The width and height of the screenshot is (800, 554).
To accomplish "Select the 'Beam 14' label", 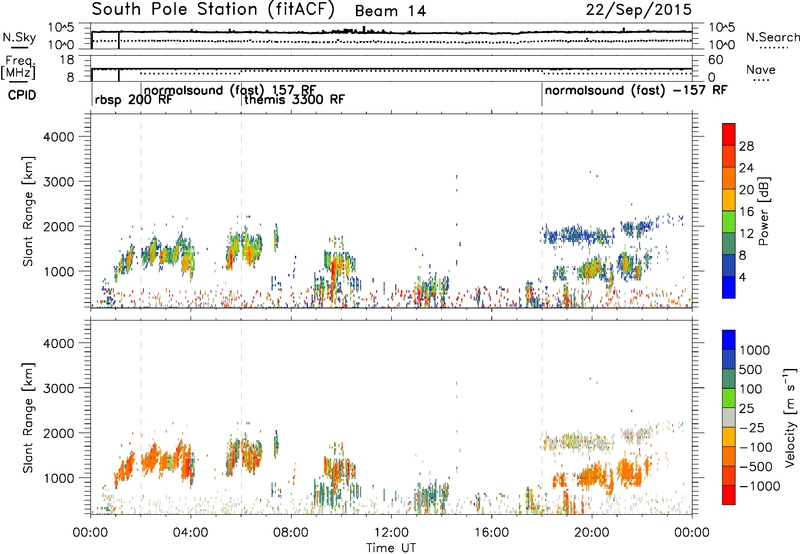I will tap(390, 11).
